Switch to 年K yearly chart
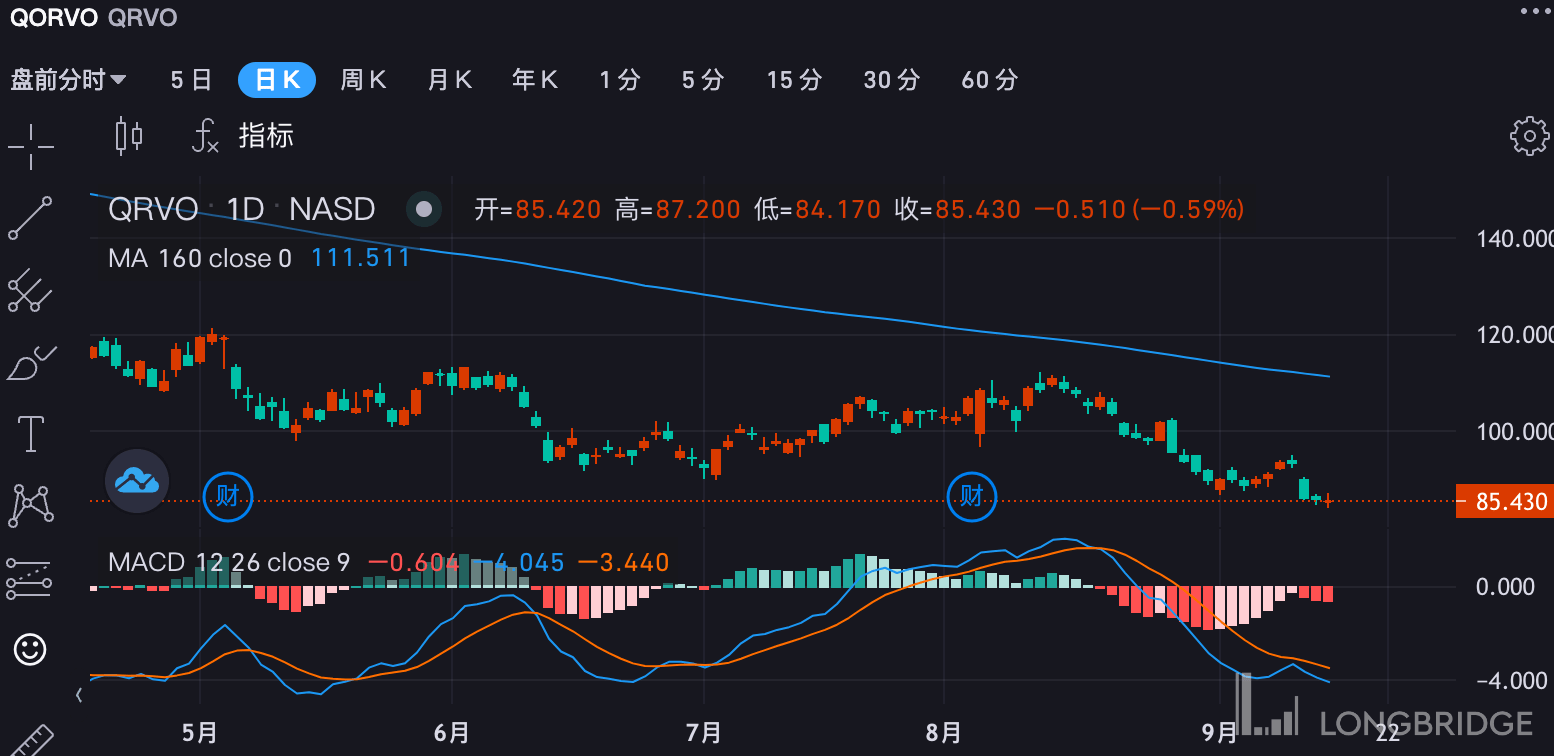The height and width of the screenshot is (756, 1554). pyautogui.click(x=535, y=80)
